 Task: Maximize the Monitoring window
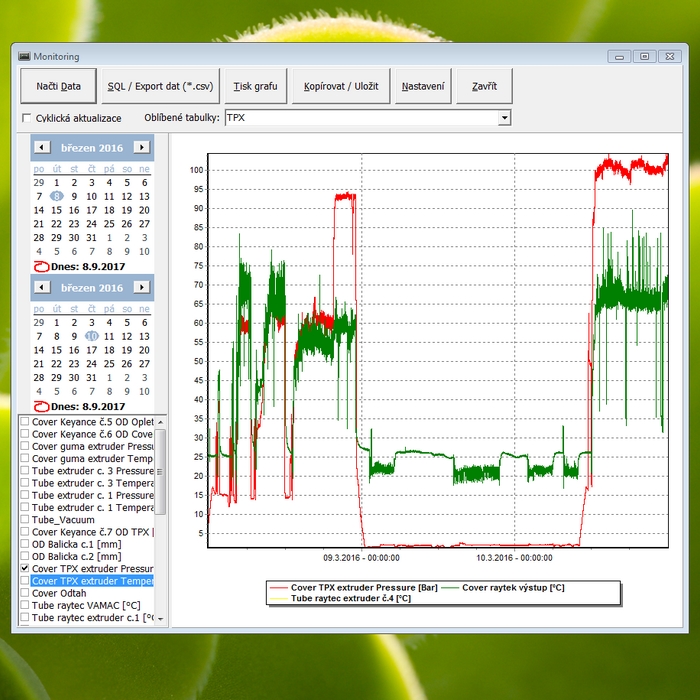[x=645, y=57]
